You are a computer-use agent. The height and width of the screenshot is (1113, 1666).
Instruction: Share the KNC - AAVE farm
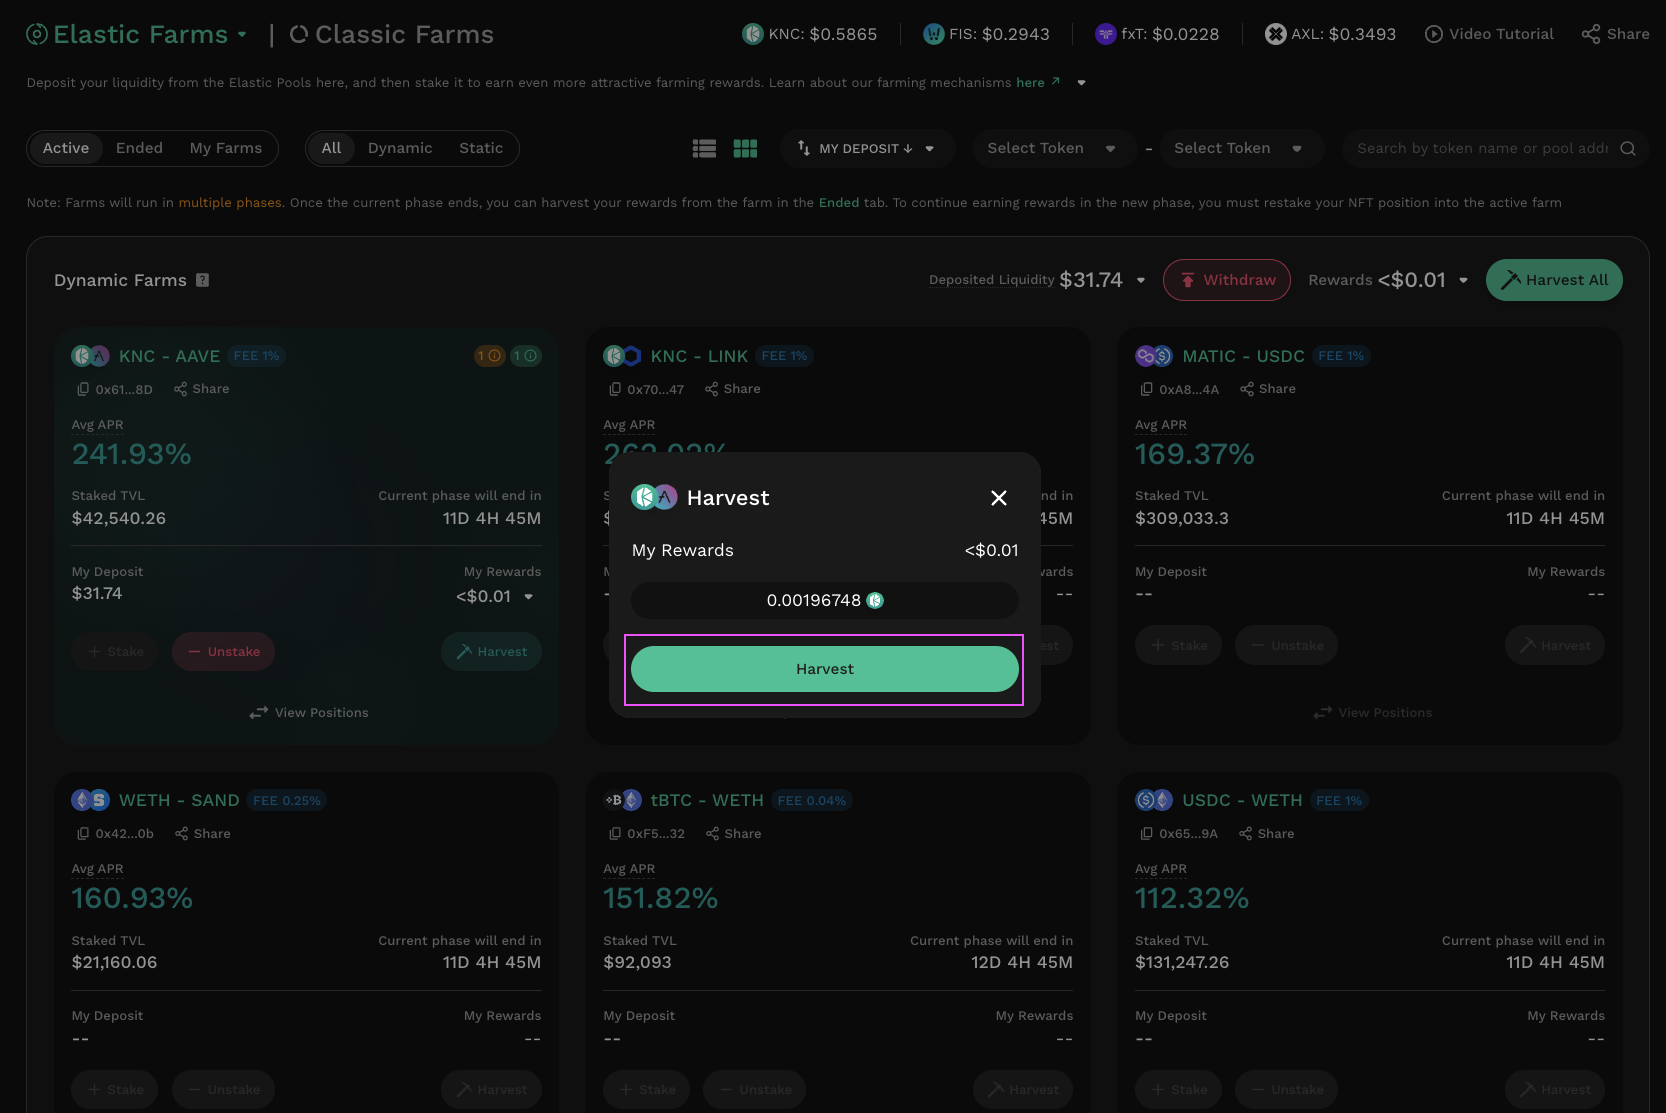[201, 389]
